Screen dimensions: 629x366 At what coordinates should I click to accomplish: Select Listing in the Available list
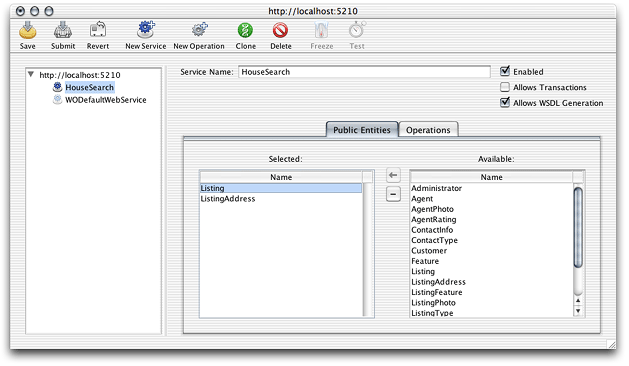(x=492, y=272)
